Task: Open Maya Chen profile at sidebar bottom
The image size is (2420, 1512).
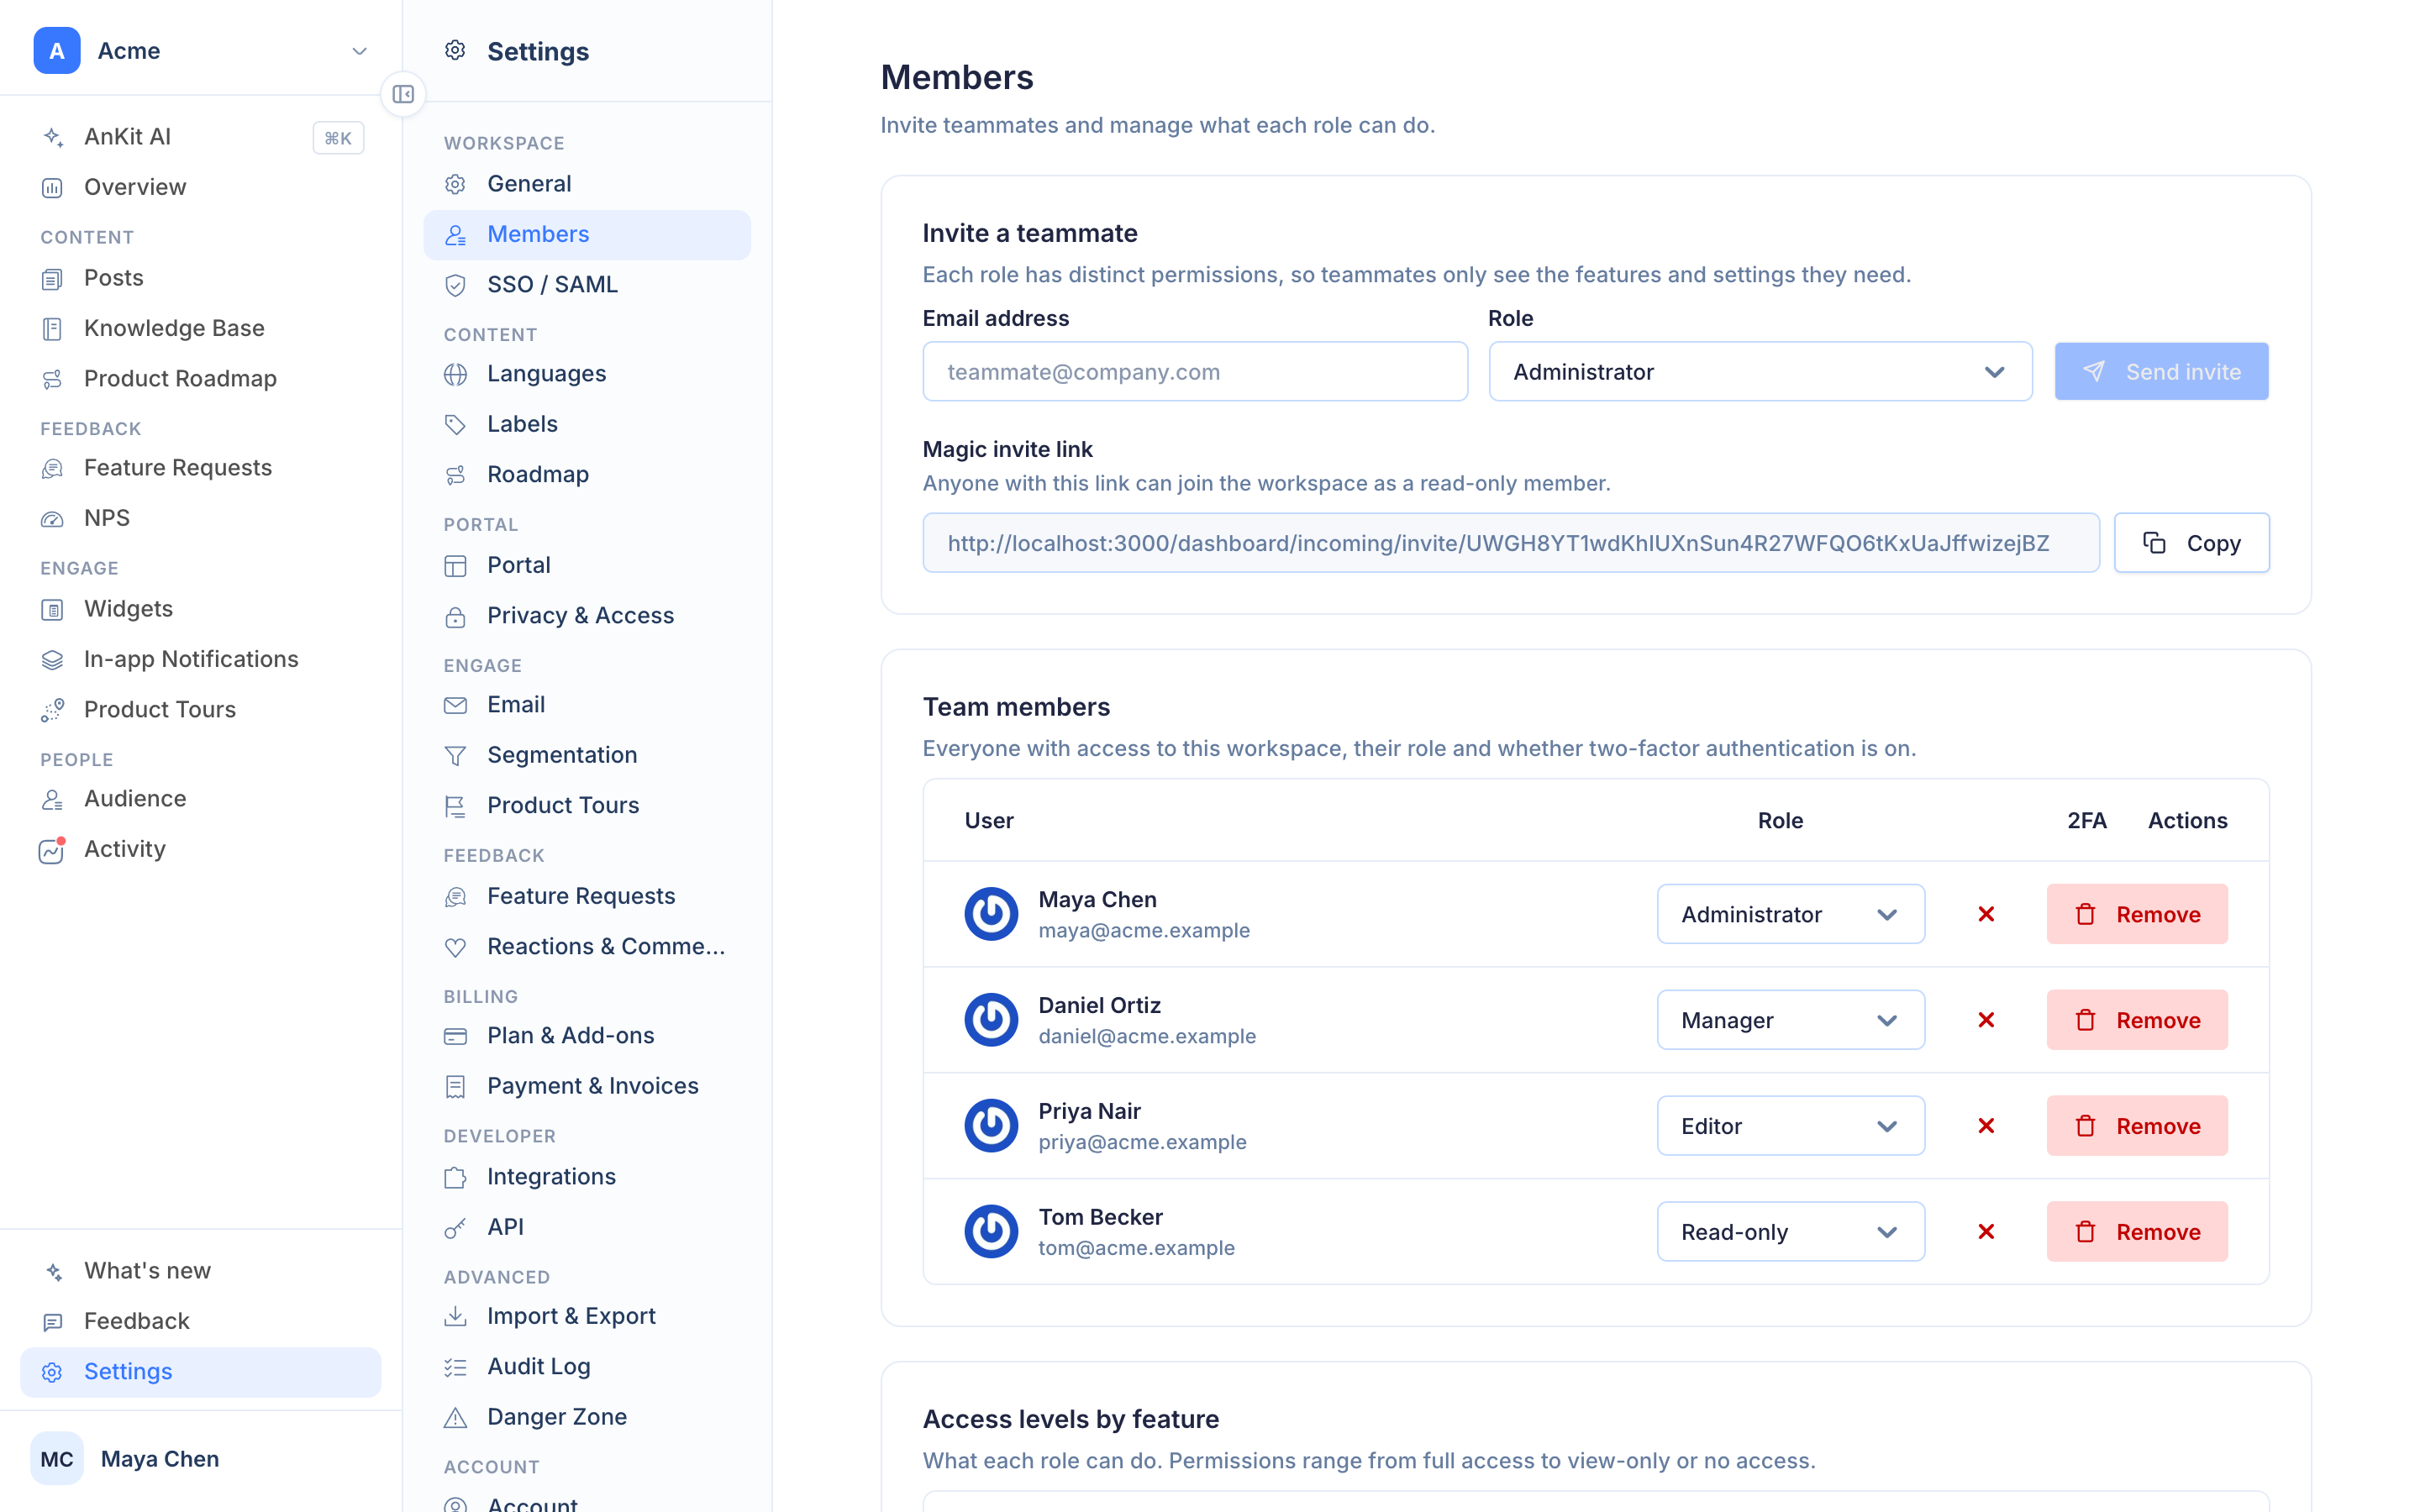Action: tap(201, 1459)
